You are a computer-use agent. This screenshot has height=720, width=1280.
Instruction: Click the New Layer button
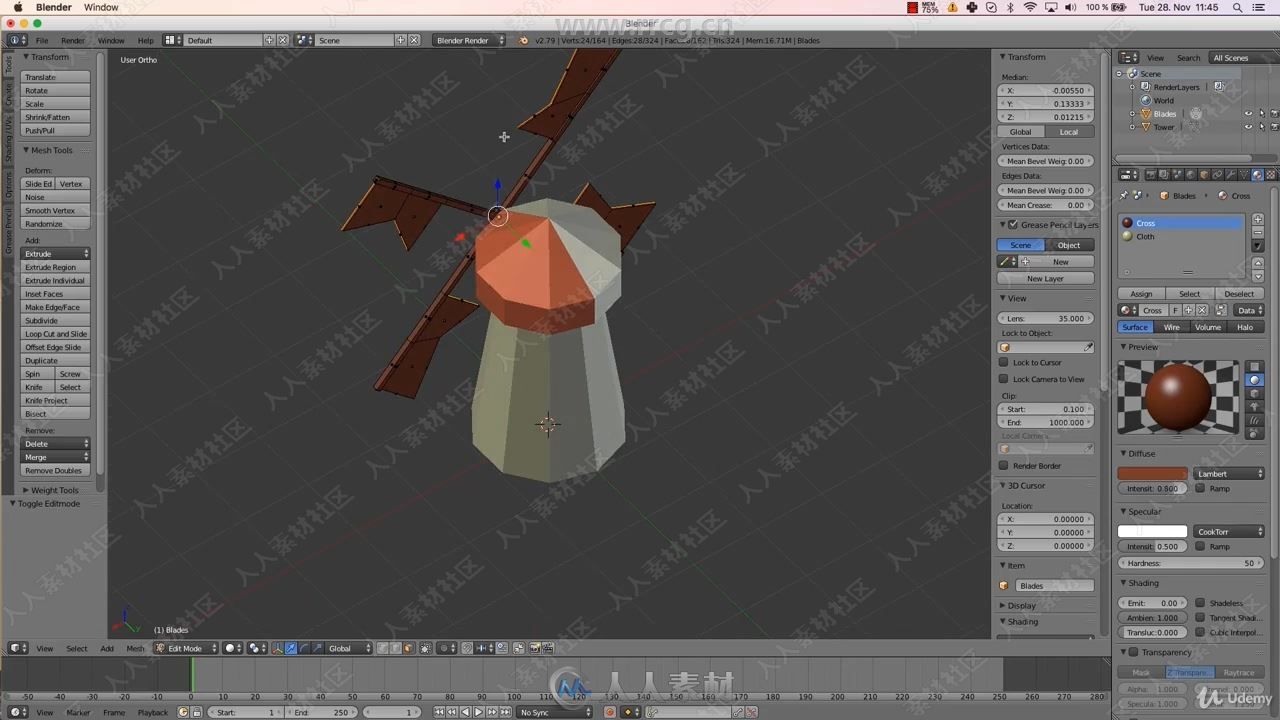[x=1045, y=278]
